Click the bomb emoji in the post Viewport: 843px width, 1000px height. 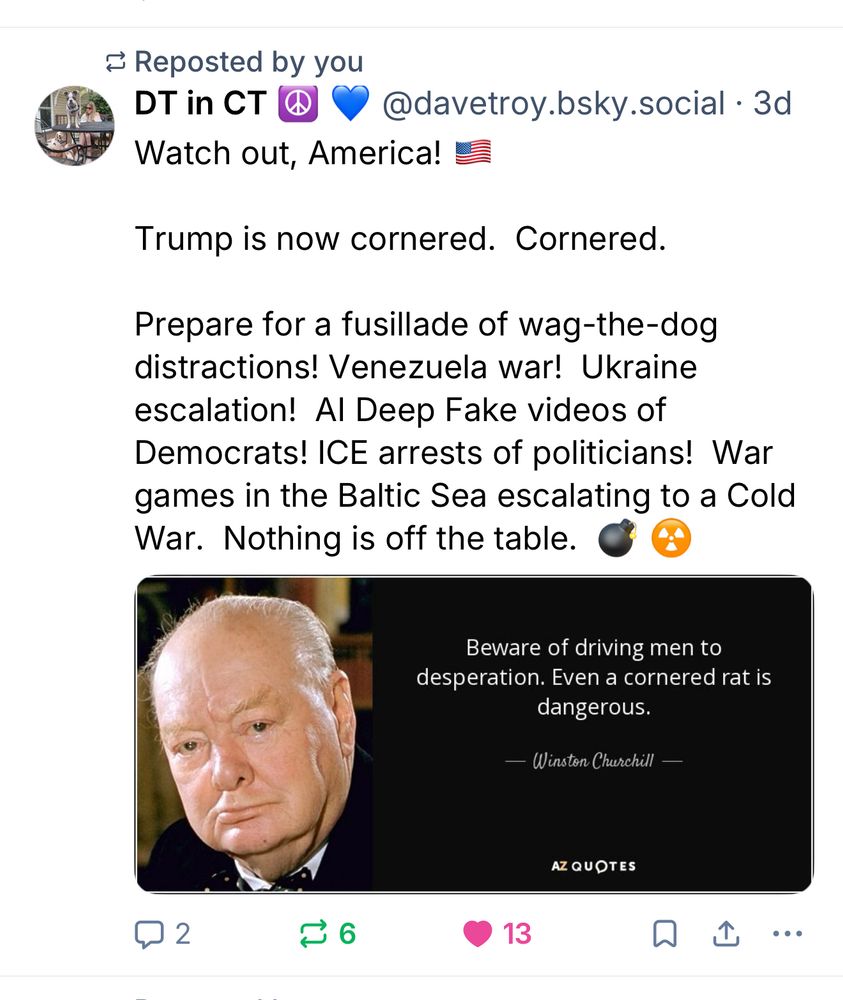tap(617, 540)
